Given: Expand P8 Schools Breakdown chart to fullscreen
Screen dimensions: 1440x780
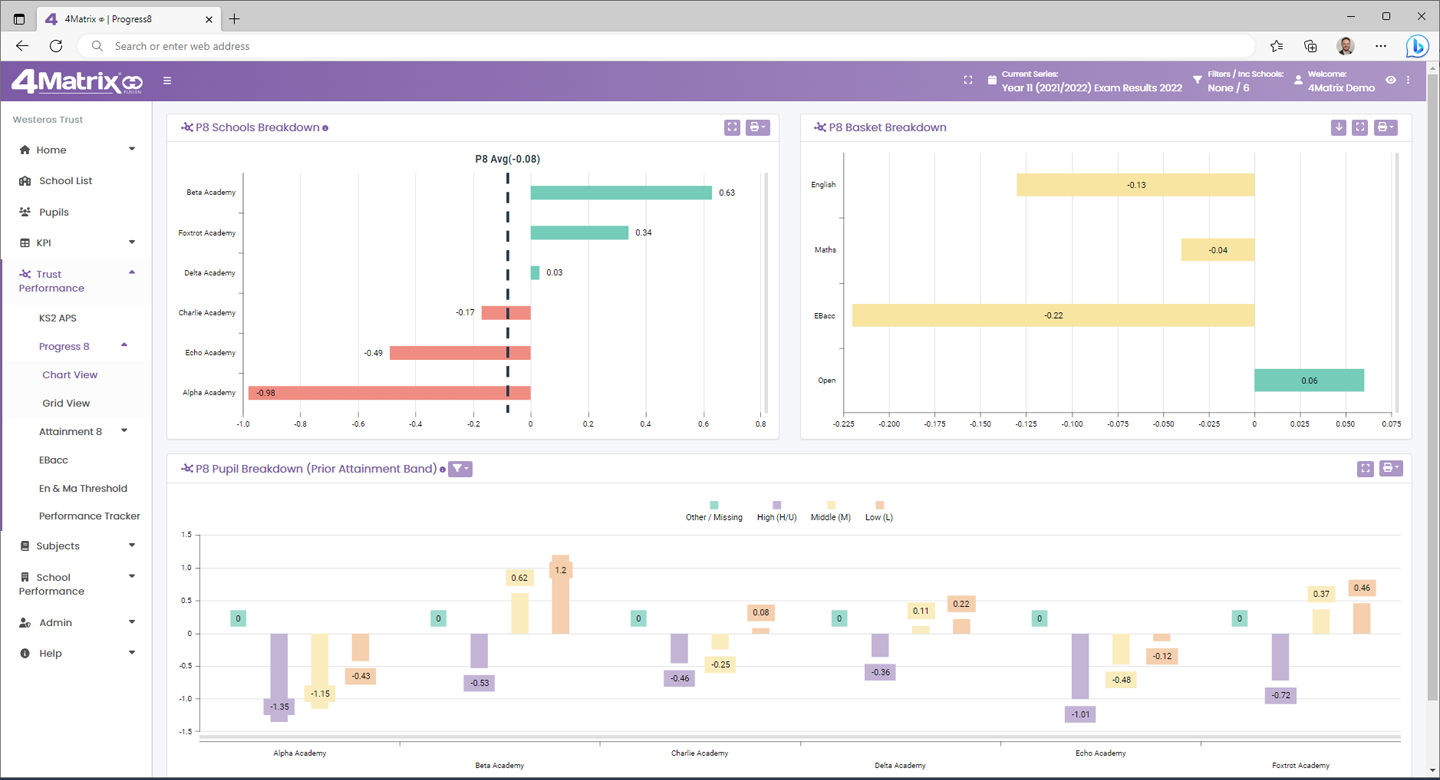Looking at the screenshot, I should [732, 127].
